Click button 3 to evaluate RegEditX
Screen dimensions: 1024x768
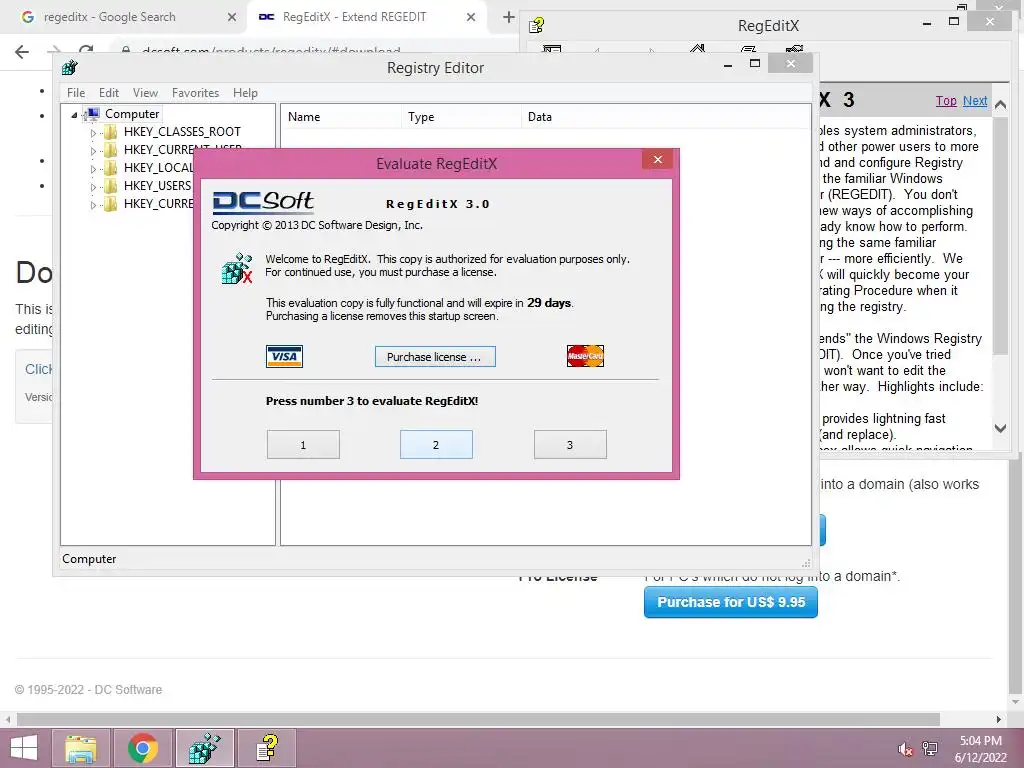[x=569, y=445]
